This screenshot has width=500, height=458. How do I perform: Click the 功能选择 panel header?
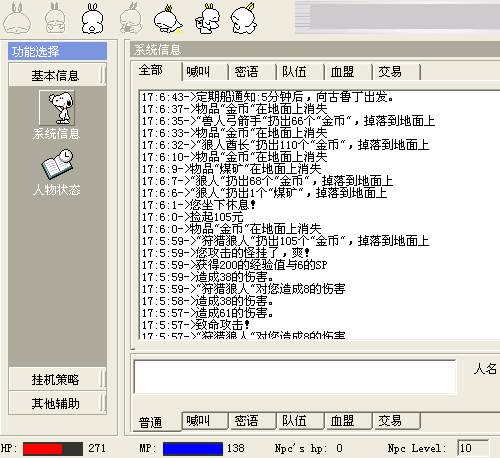(57, 51)
